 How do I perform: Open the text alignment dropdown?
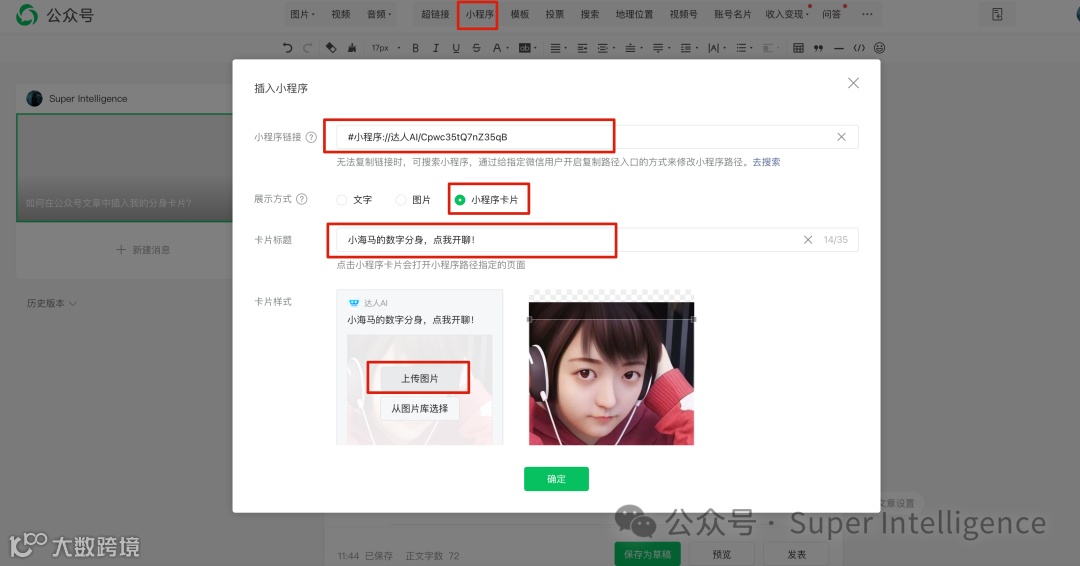558,48
